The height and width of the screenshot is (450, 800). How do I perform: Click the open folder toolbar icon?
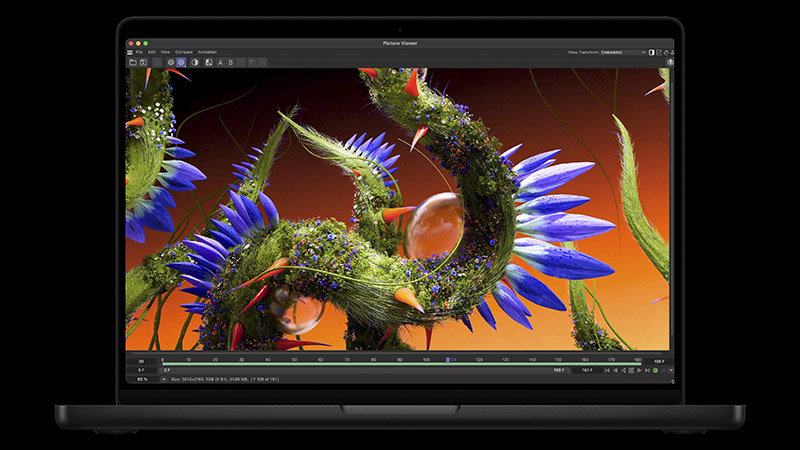coord(133,62)
